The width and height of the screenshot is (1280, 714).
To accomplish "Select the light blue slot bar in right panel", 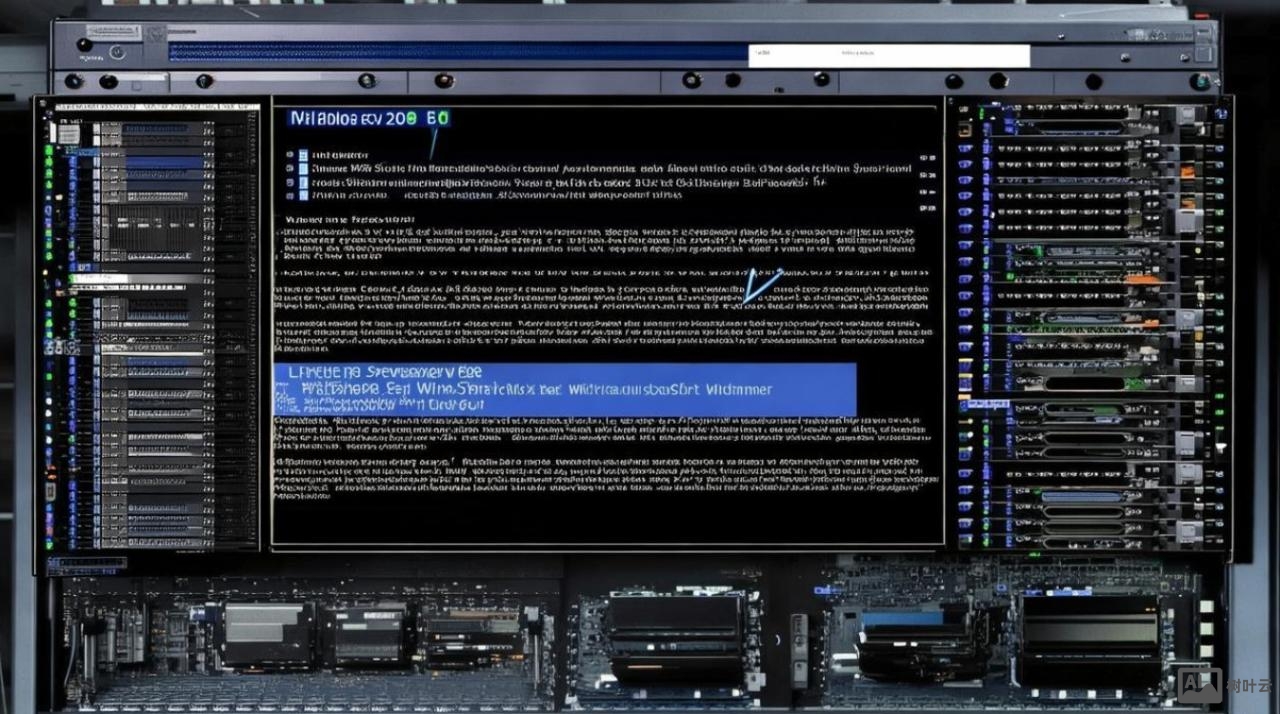I will (1085, 497).
